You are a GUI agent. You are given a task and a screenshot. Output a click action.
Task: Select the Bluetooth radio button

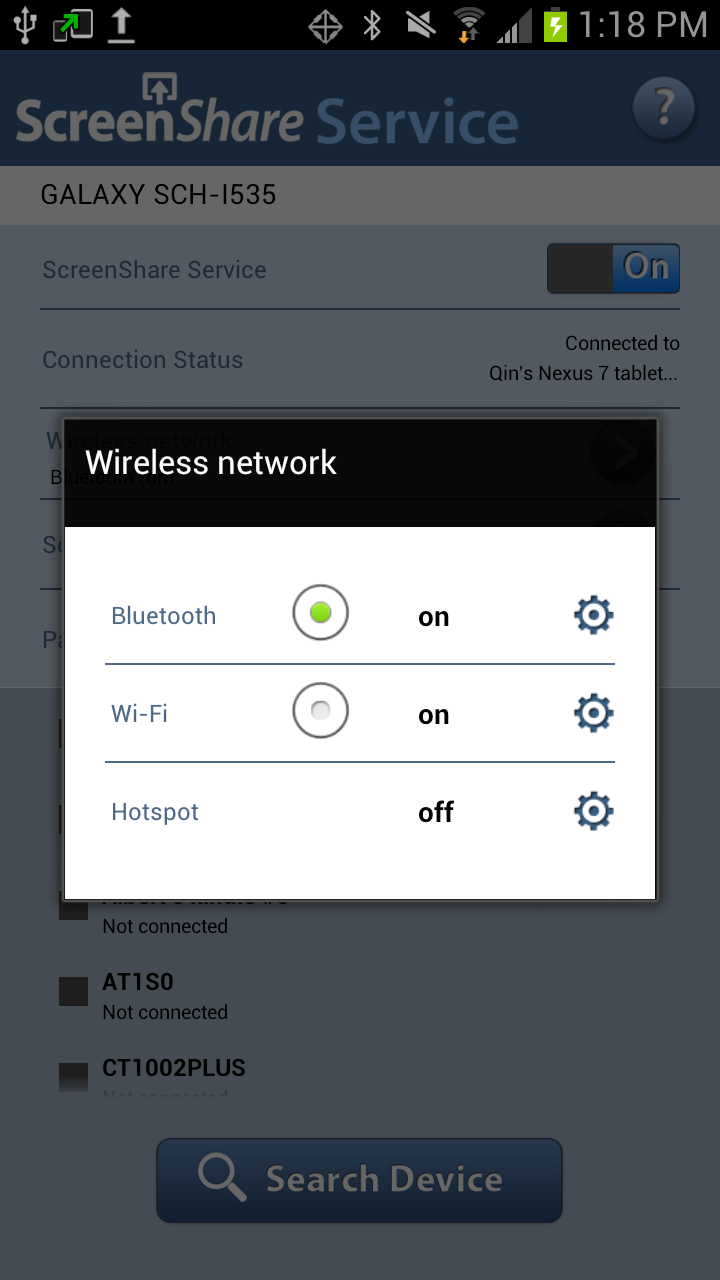click(x=319, y=612)
